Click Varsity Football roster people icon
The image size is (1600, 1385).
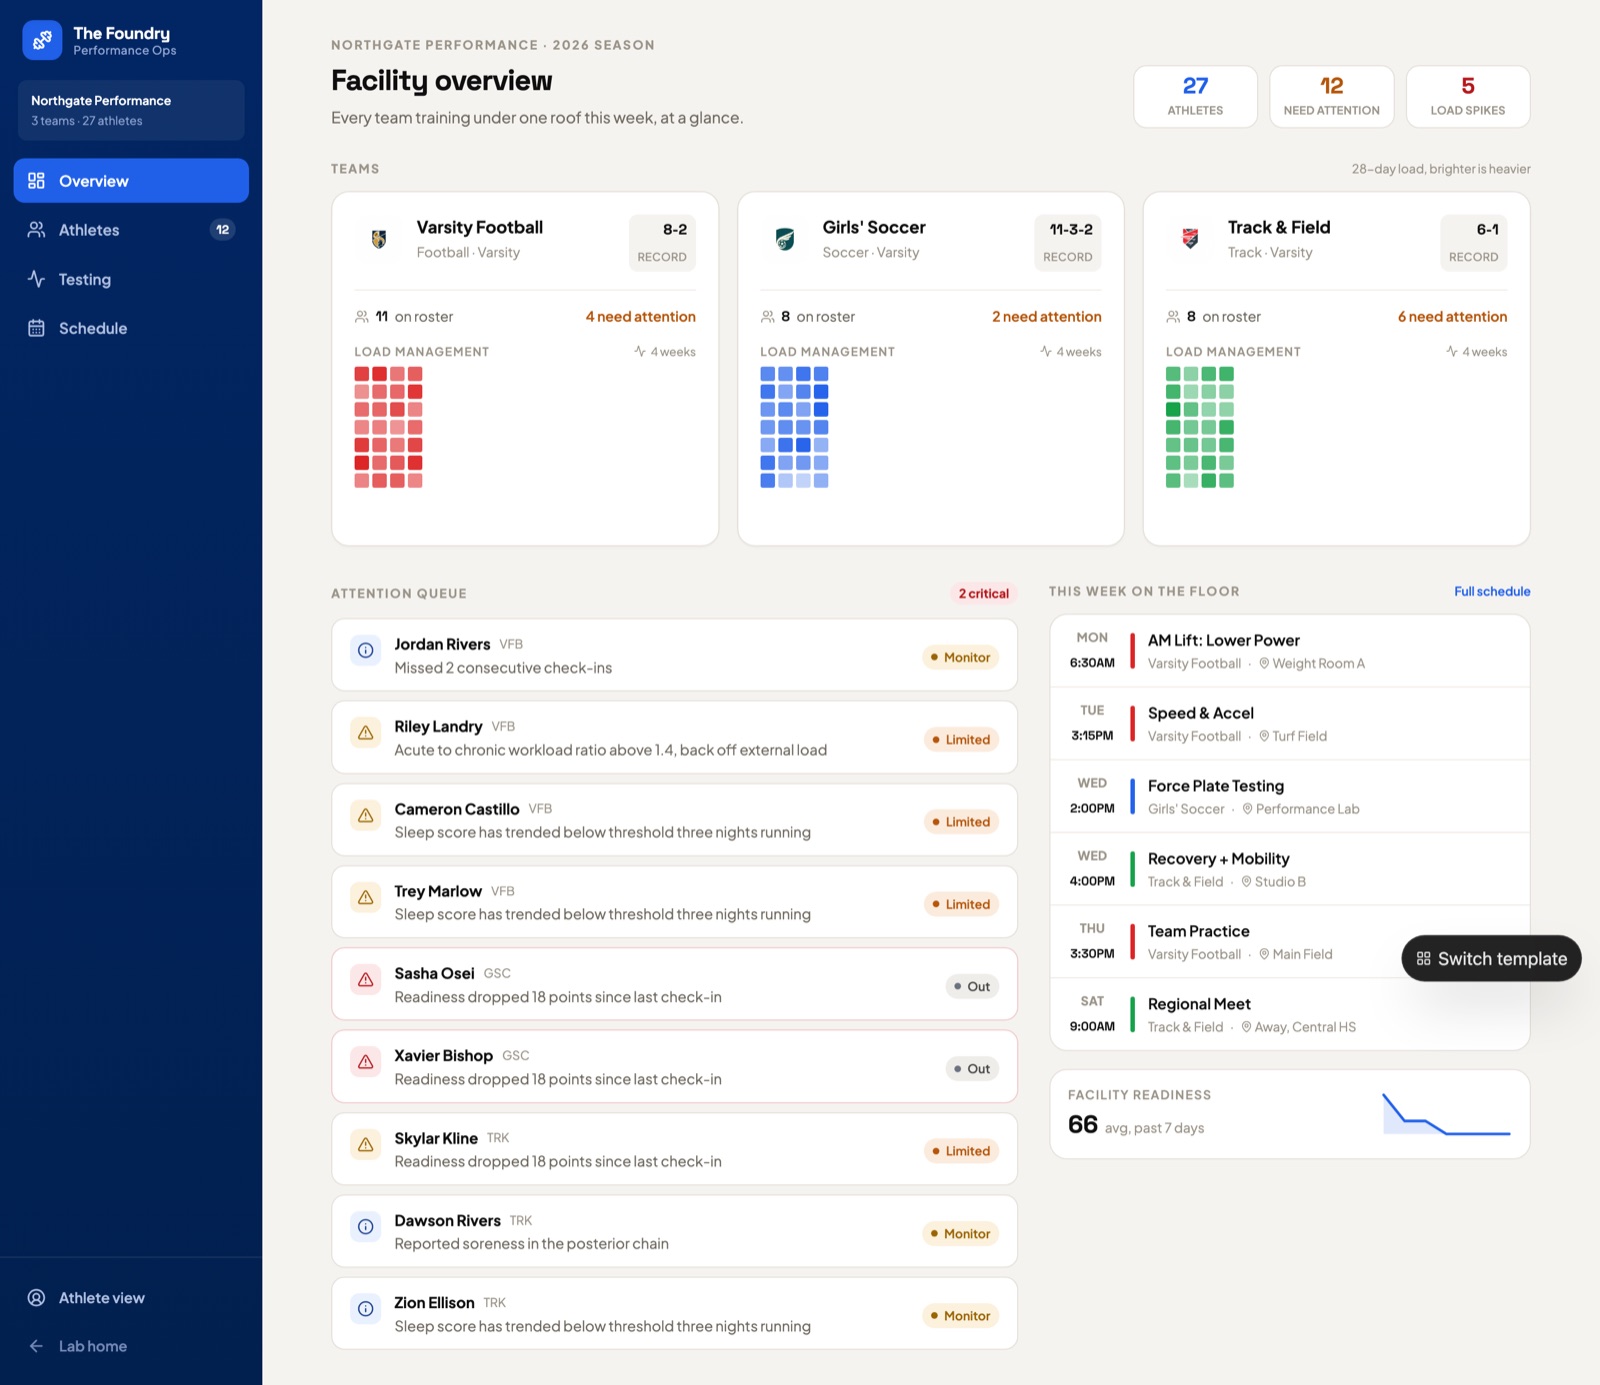coord(362,317)
